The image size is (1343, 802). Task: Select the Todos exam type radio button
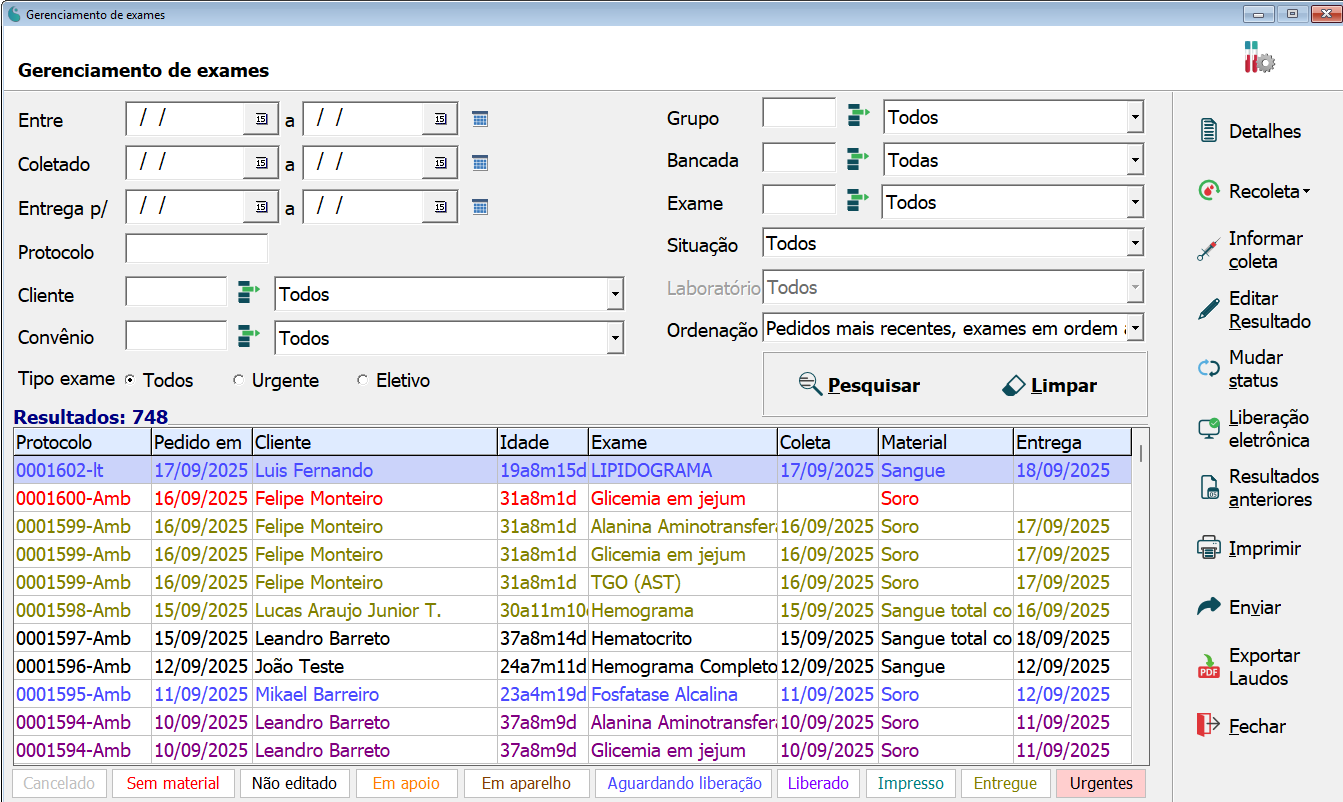[x=130, y=380]
